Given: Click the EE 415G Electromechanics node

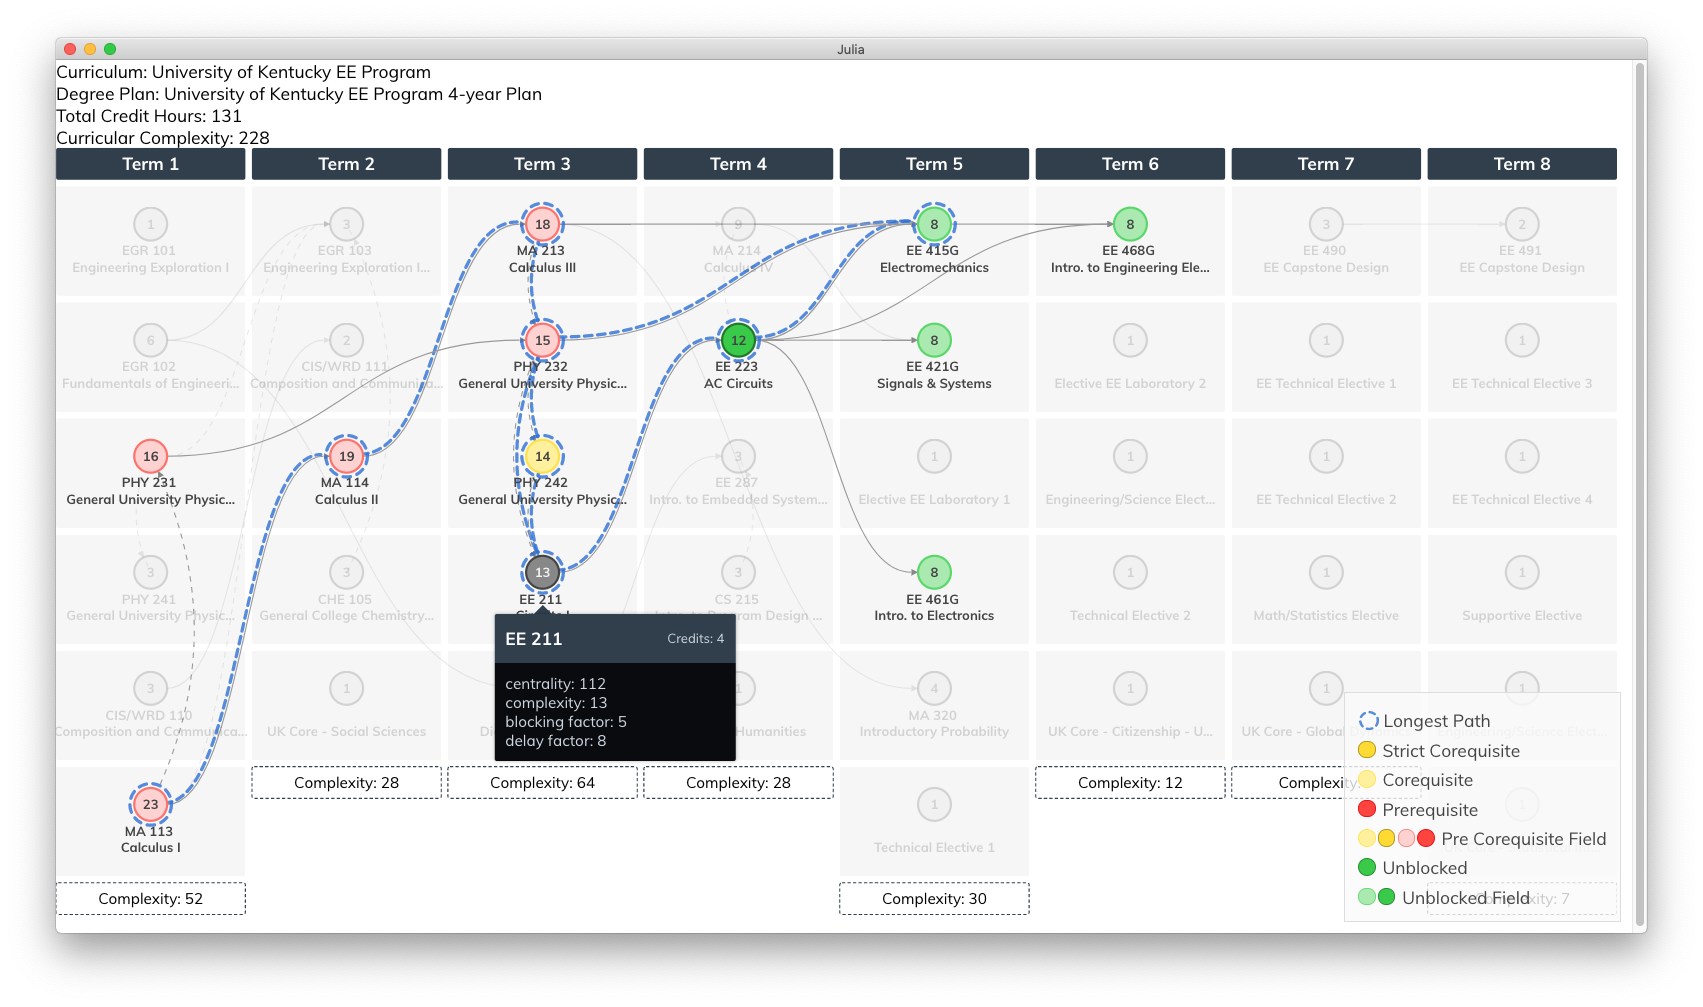Looking at the screenshot, I should point(934,224).
